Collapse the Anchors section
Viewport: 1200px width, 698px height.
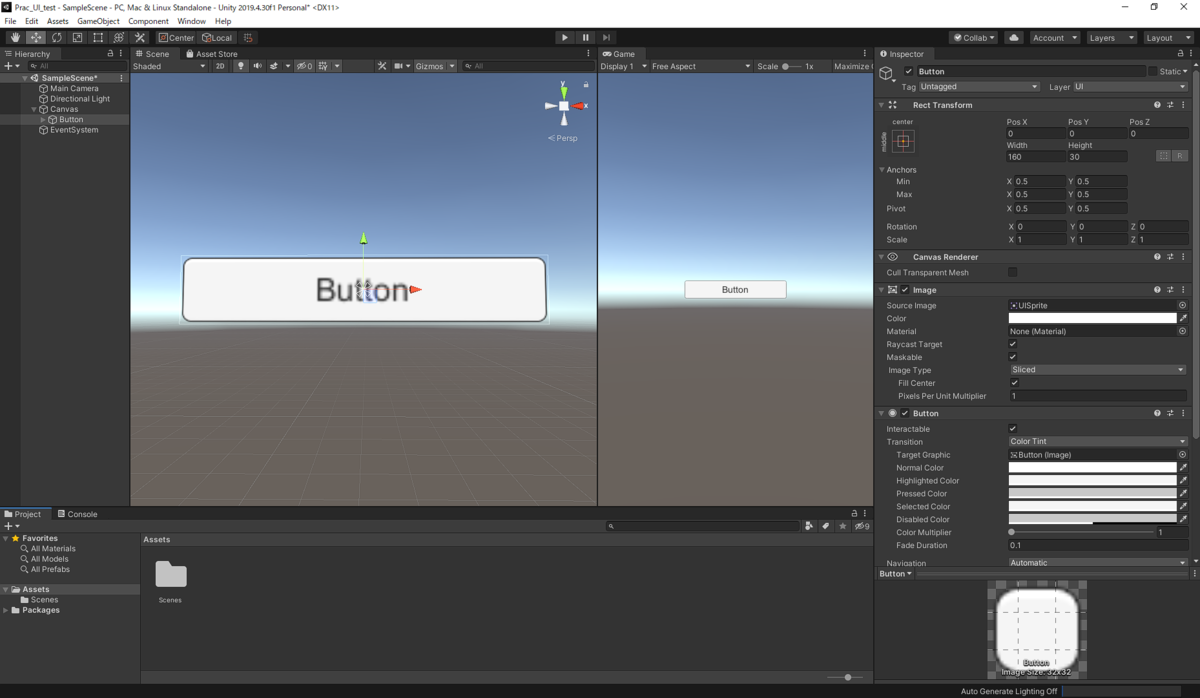point(882,170)
